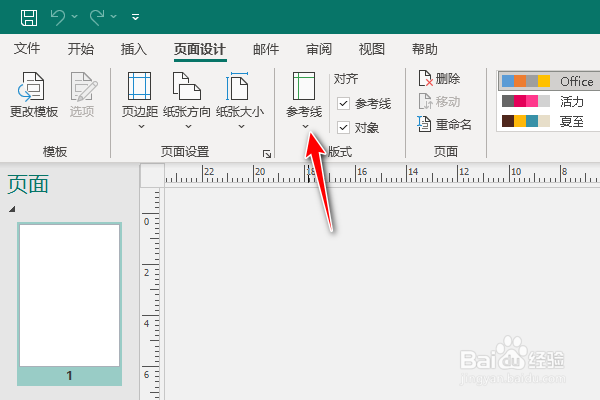Click the 删除 page button
The height and width of the screenshot is (400, 600).
(439, 78)
